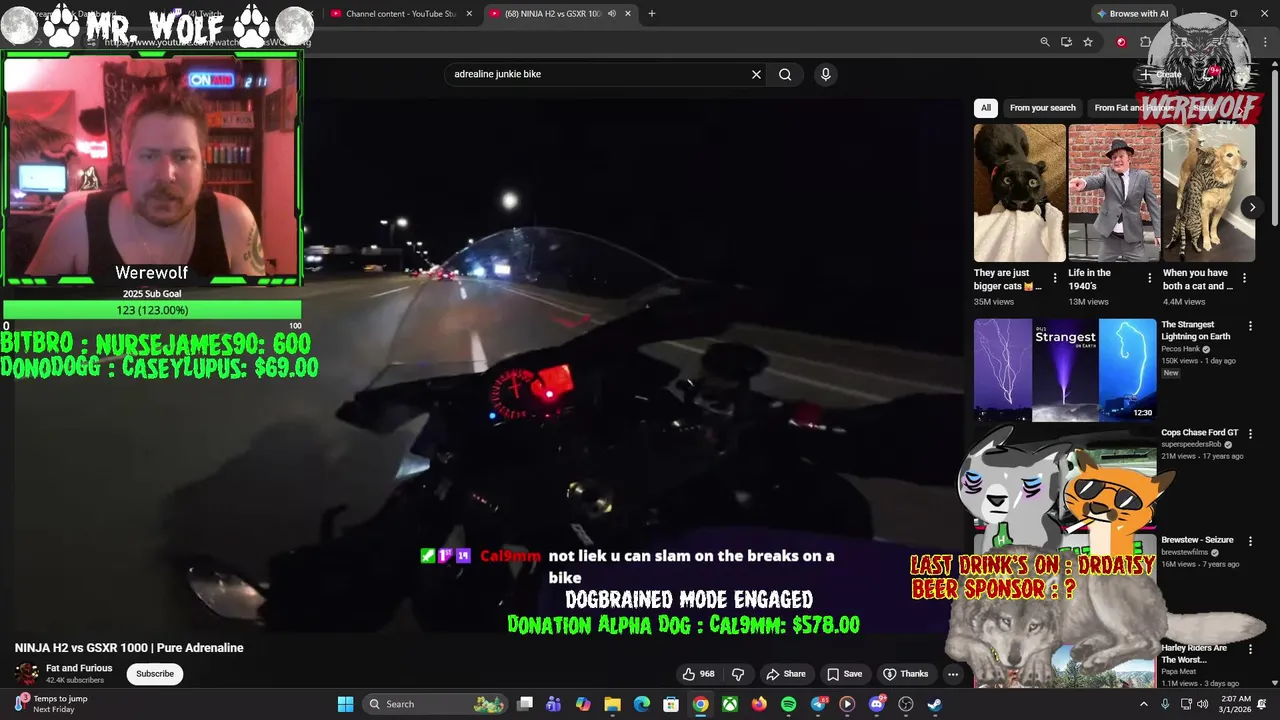This screenshot has height=720, width=1280.
Task: Click the Share button
Action: (x=785, y=674)
